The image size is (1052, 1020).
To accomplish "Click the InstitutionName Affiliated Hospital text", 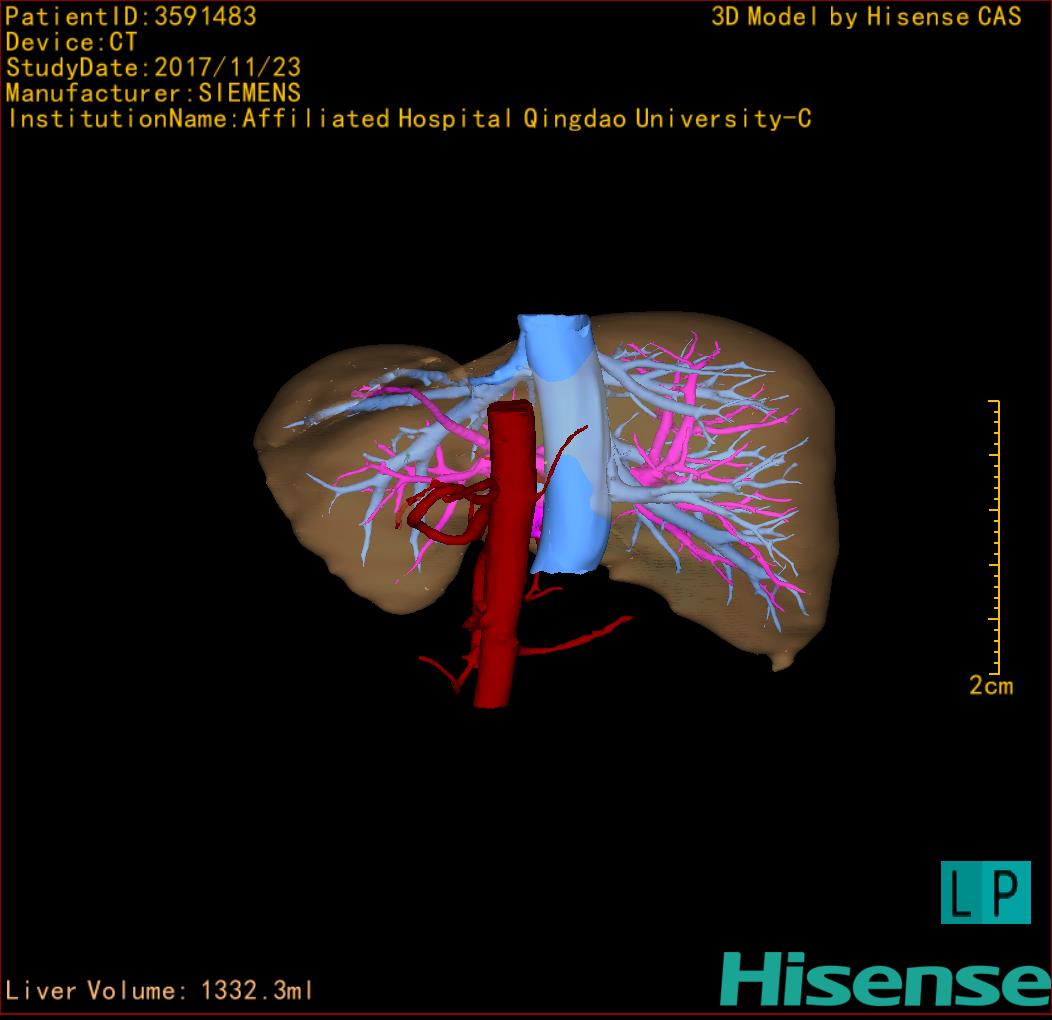I will (x=409, y=119).
